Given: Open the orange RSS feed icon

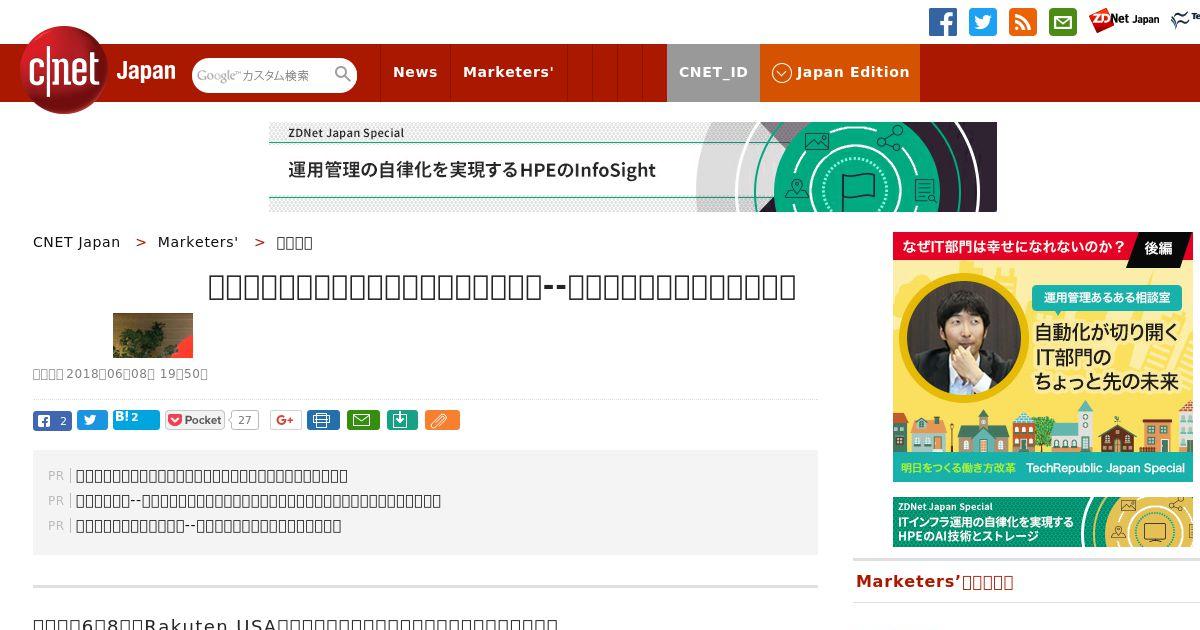Looking at the screenshot, I should tap(1023, 22).
